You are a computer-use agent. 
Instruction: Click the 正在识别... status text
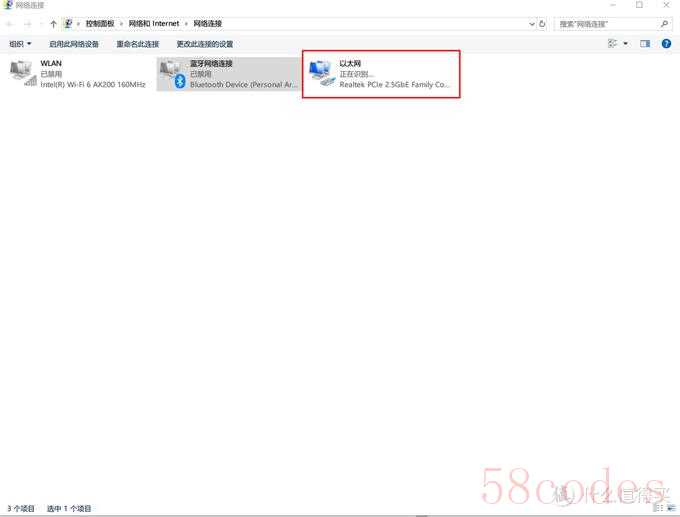pyautogui.click(x=356, y=74)
